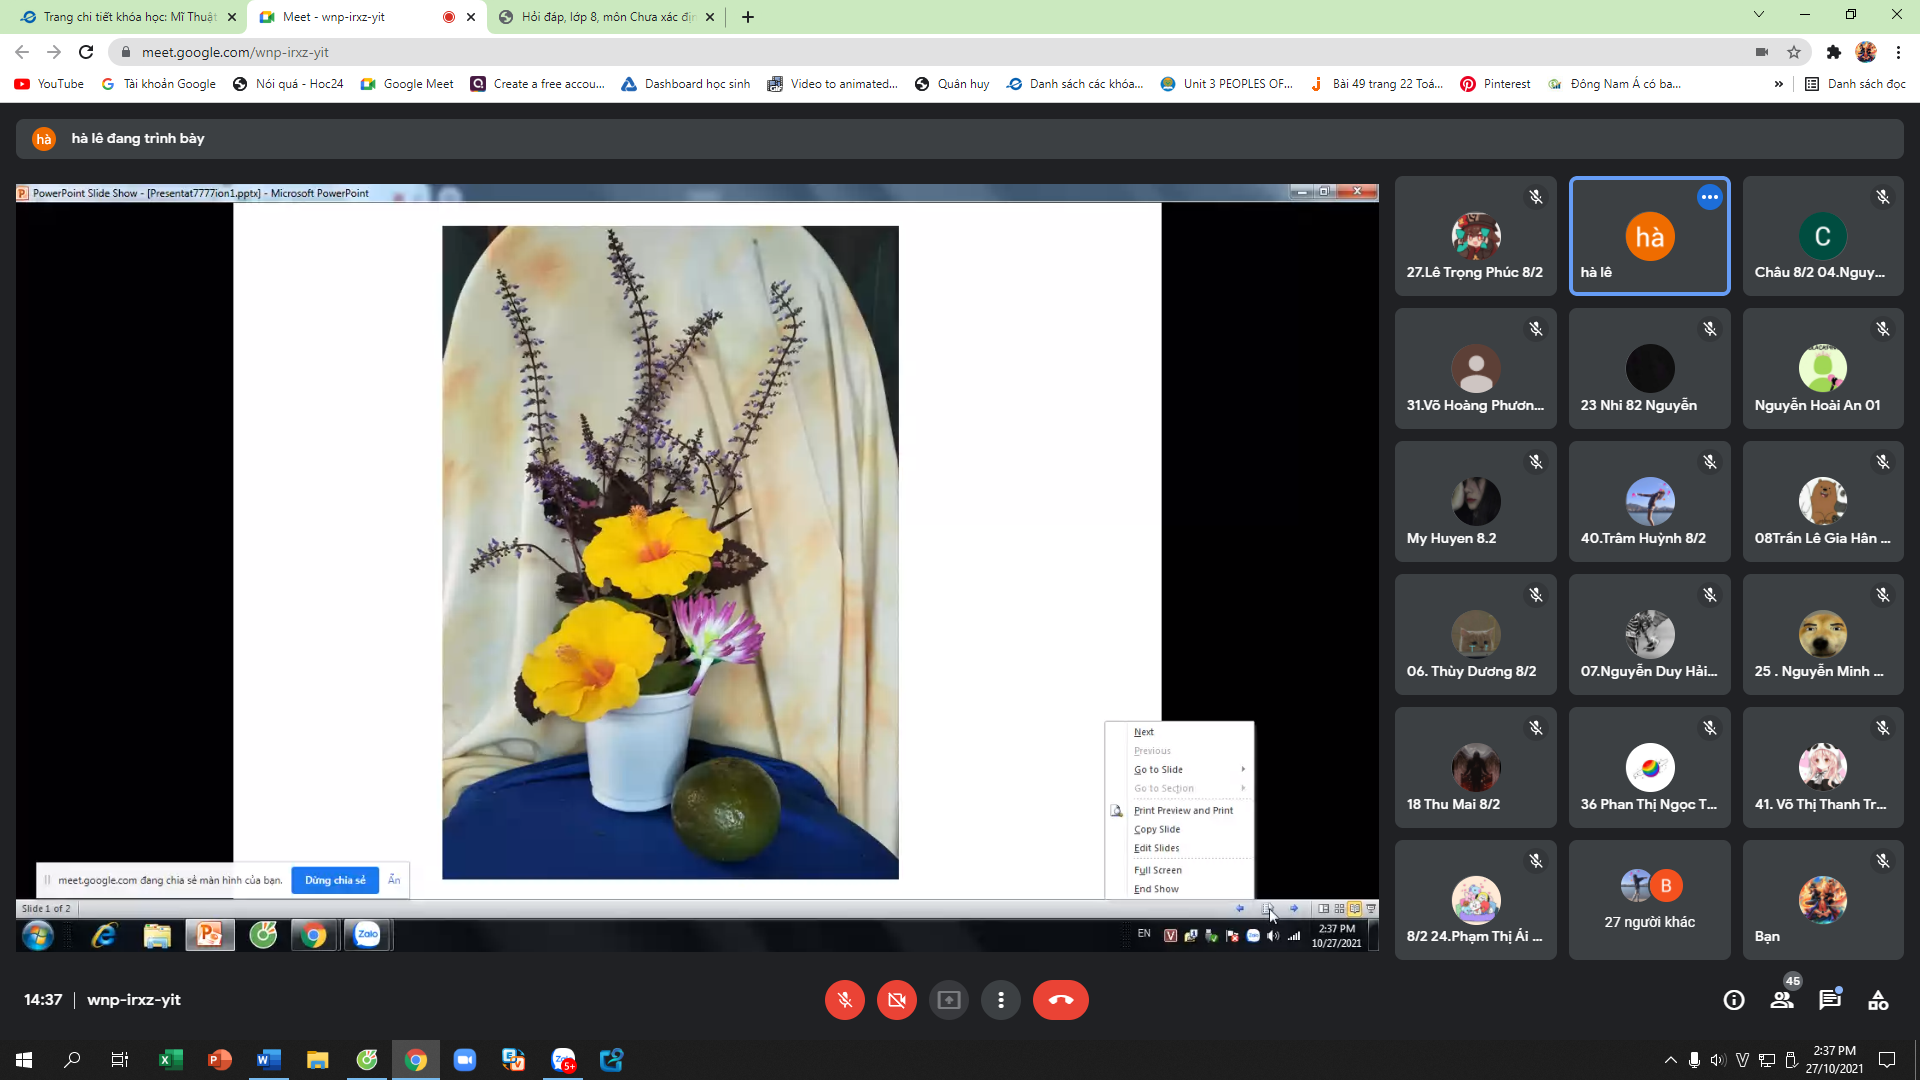Click the present screen button
This screenshot has width=1920, height=1080.
pos(948,1000)
